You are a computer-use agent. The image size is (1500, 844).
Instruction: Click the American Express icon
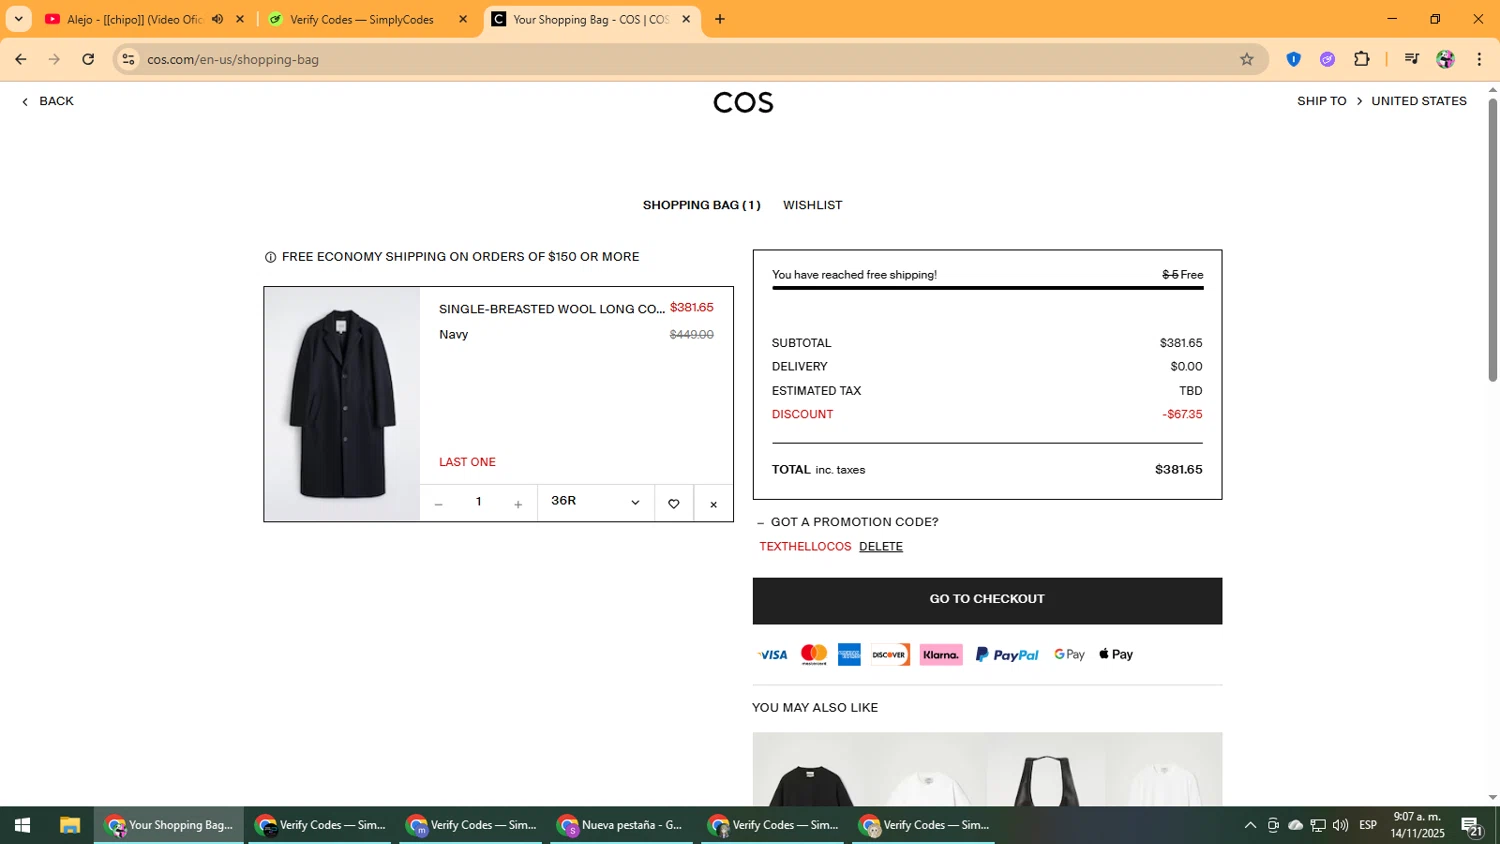click(849, 655)
